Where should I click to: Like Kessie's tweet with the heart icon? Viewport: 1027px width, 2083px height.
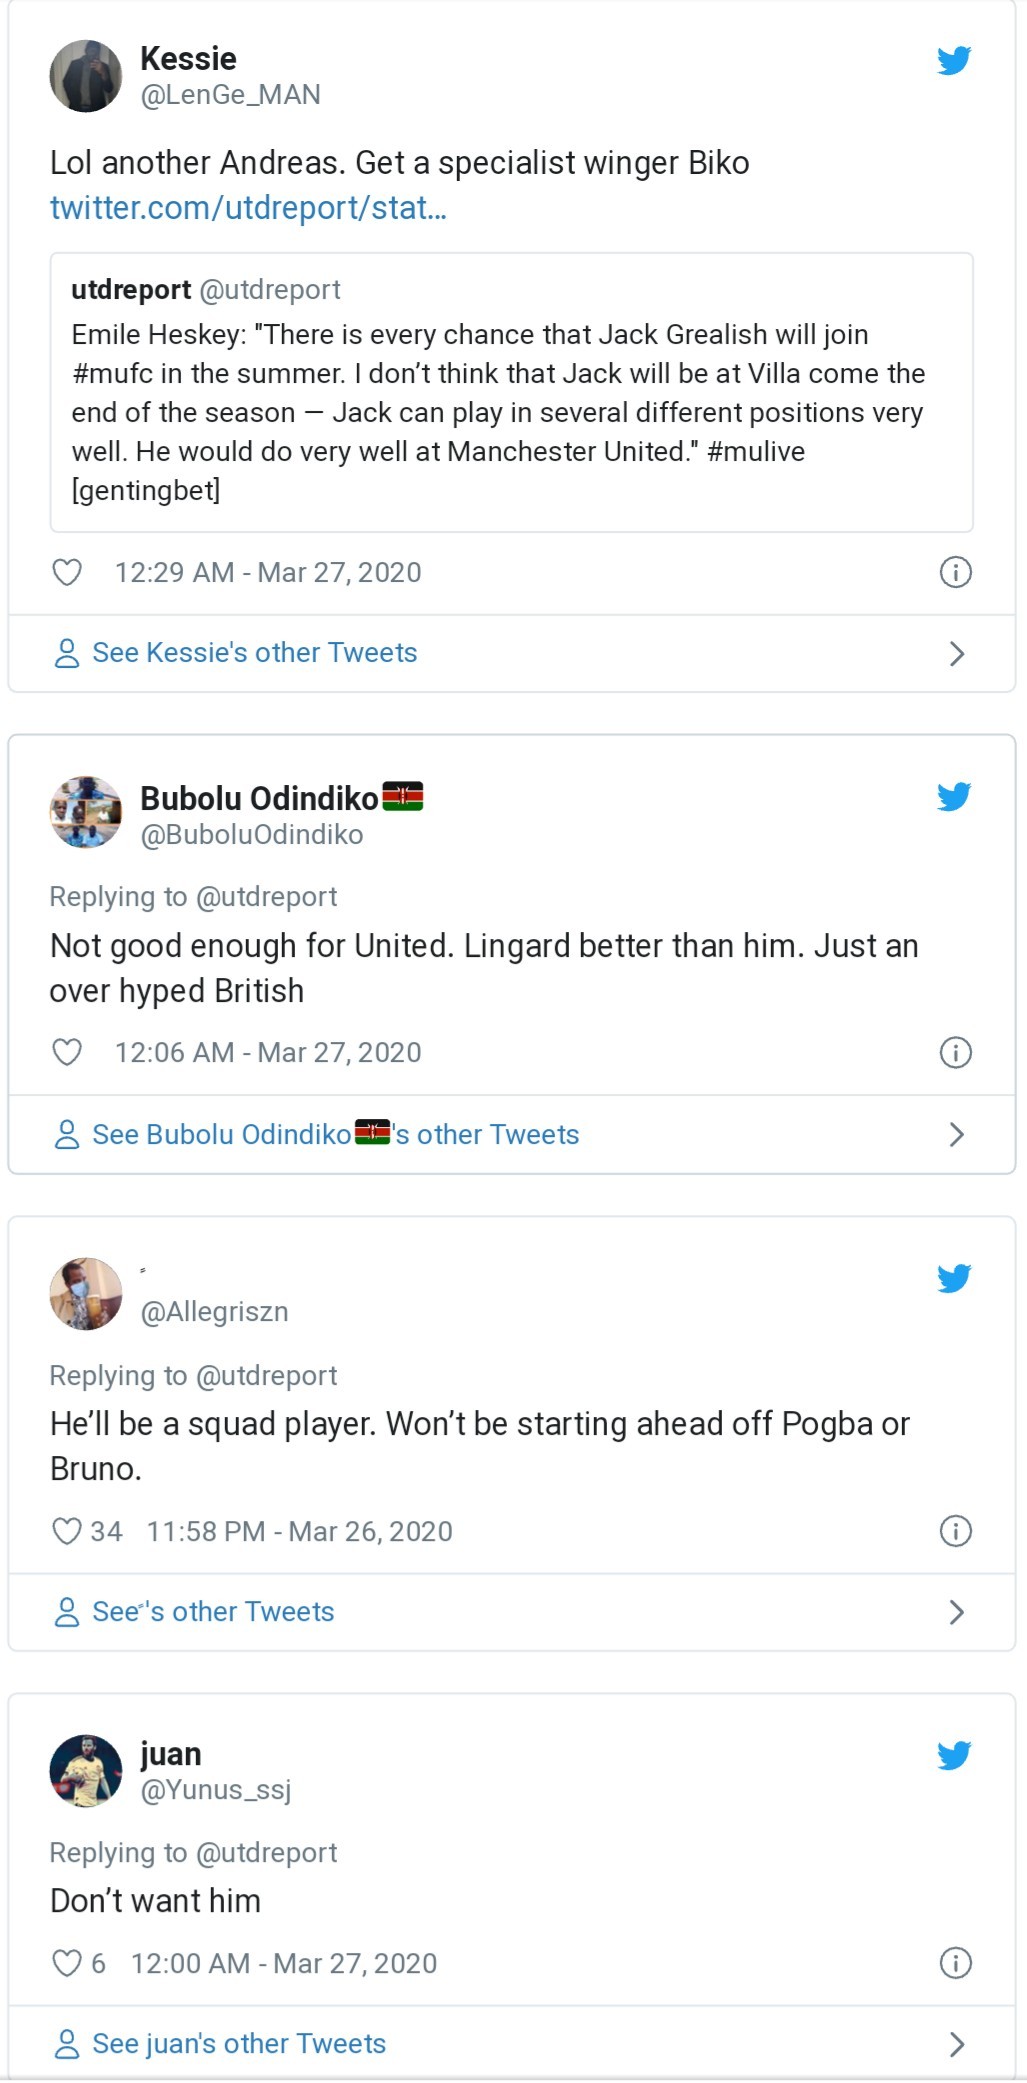tap(68, 572)
